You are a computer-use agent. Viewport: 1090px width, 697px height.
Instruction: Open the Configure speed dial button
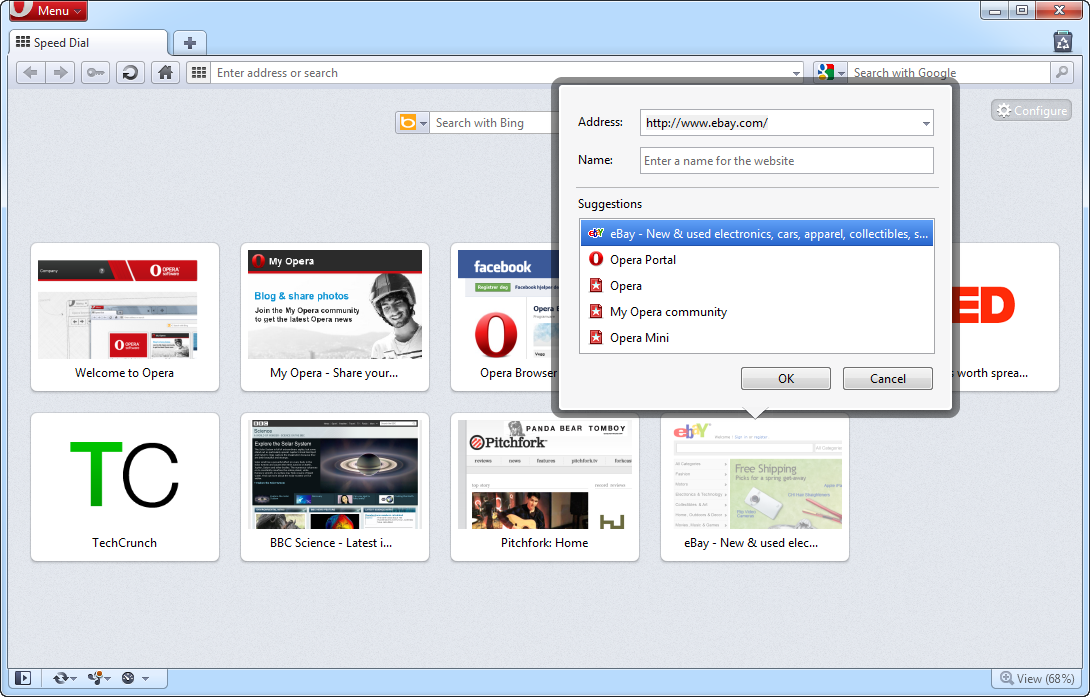1032,110
